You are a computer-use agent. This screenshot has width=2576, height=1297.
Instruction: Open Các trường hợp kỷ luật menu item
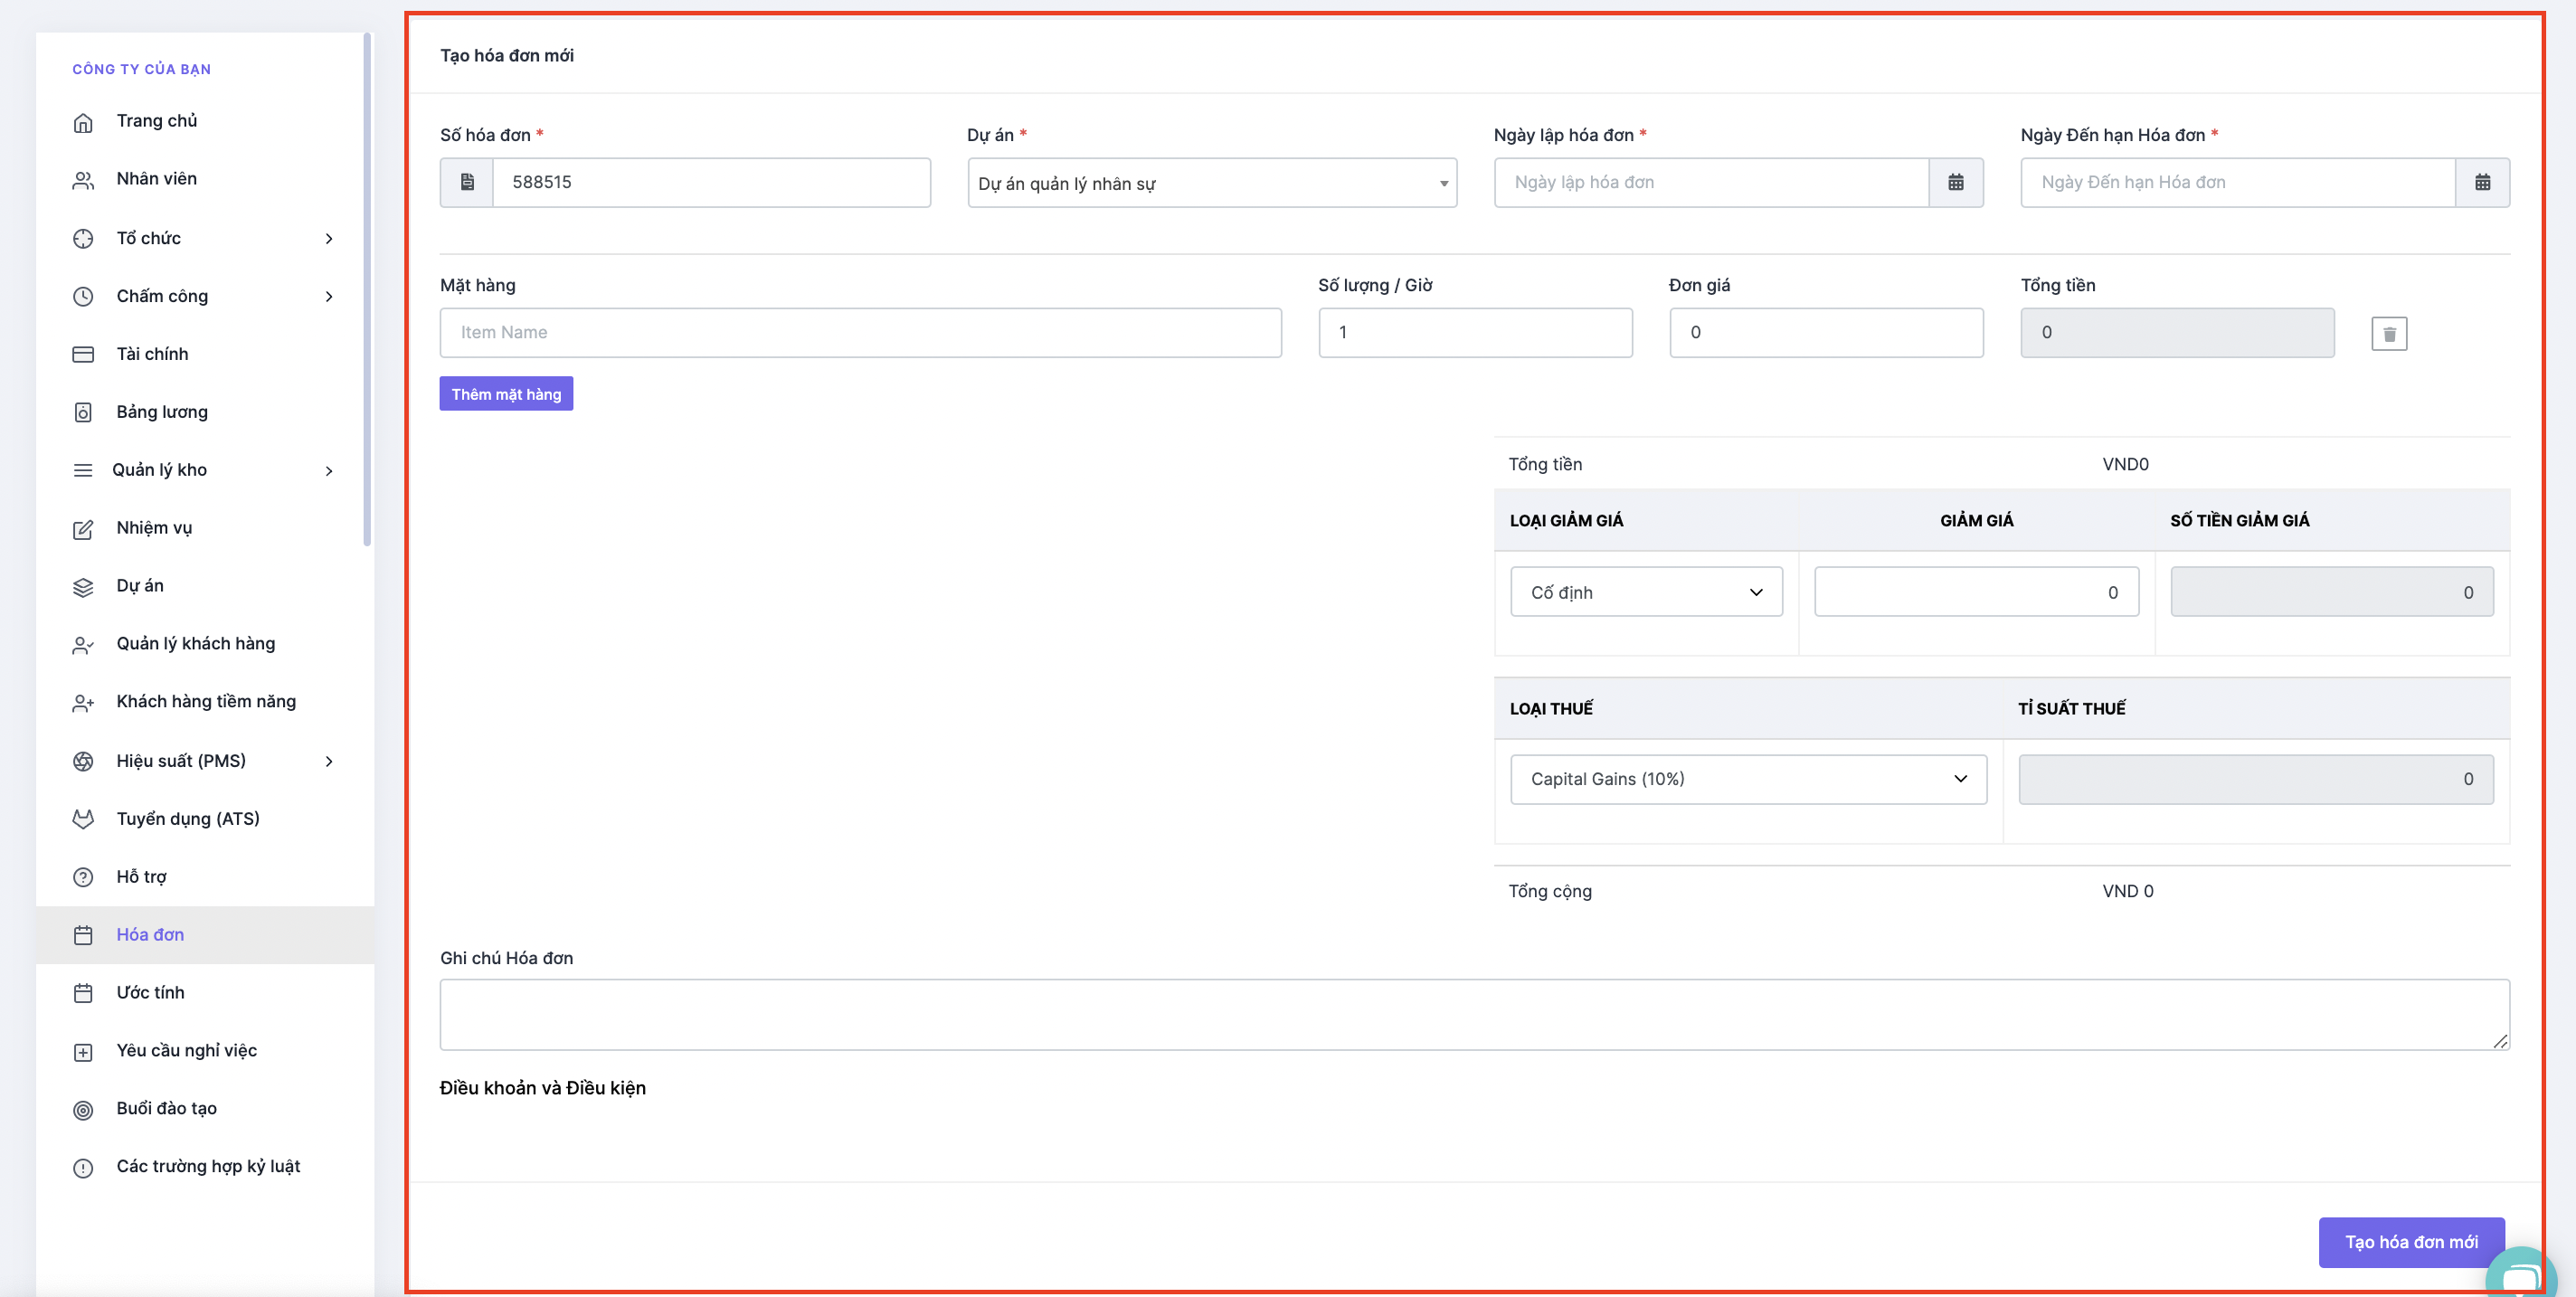[x=205, y=1167]
